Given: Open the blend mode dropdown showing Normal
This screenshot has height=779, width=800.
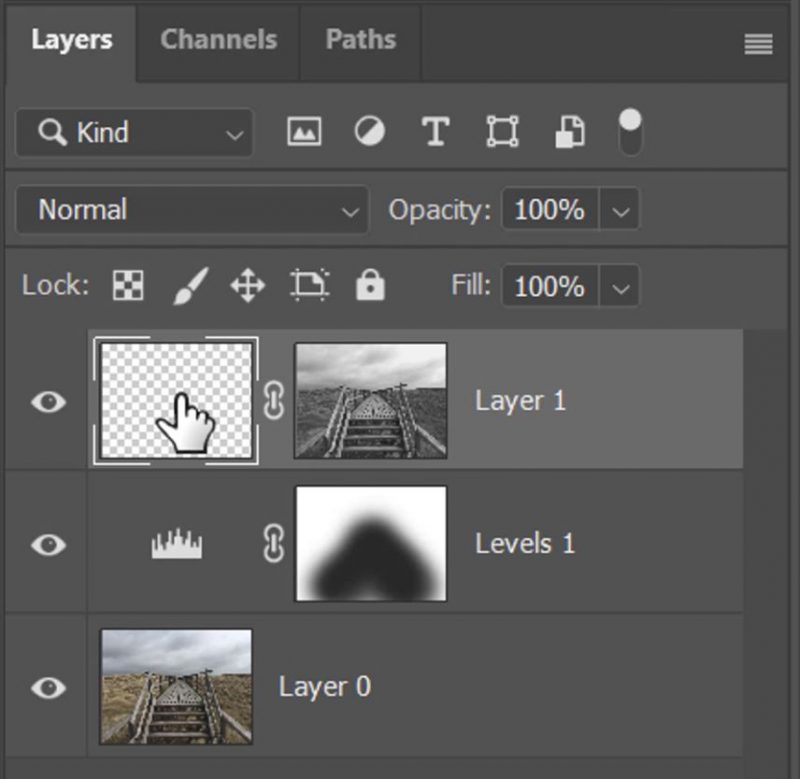Looking at the screenshot, I should [192, 210].
